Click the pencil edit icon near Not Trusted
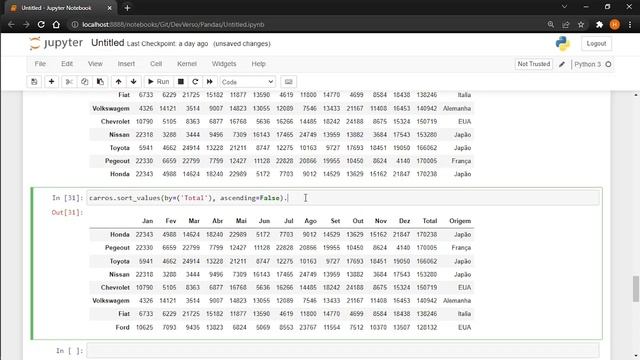Screen dimensions: 640x360 pyautogui.click(x=562, y=64)
